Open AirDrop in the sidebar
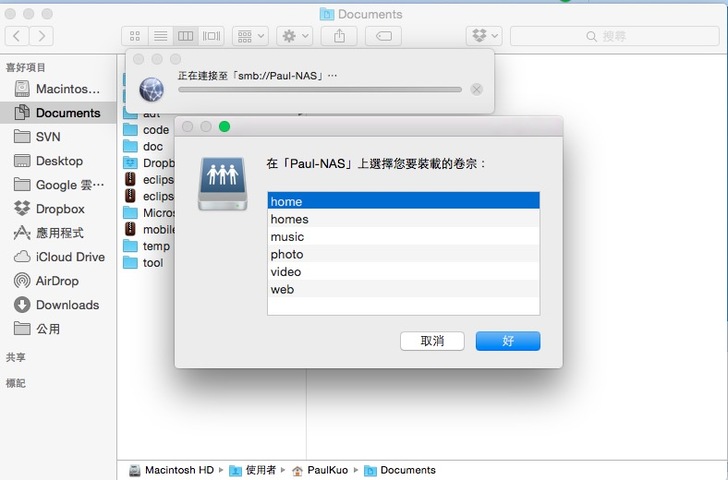 pyautogui.click(x=58, y=281)
